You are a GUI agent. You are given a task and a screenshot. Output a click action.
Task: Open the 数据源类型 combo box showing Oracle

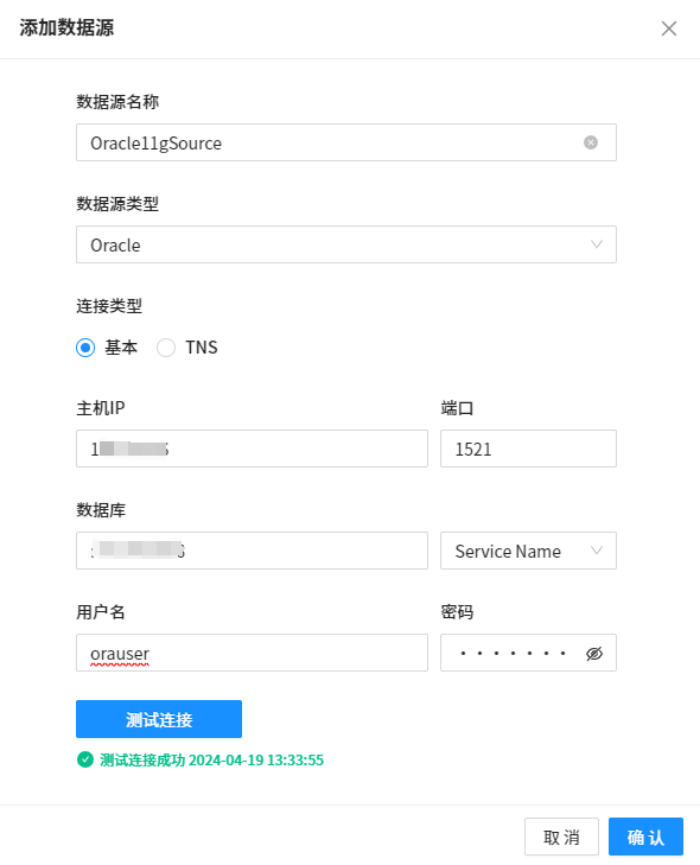point(330,244)
